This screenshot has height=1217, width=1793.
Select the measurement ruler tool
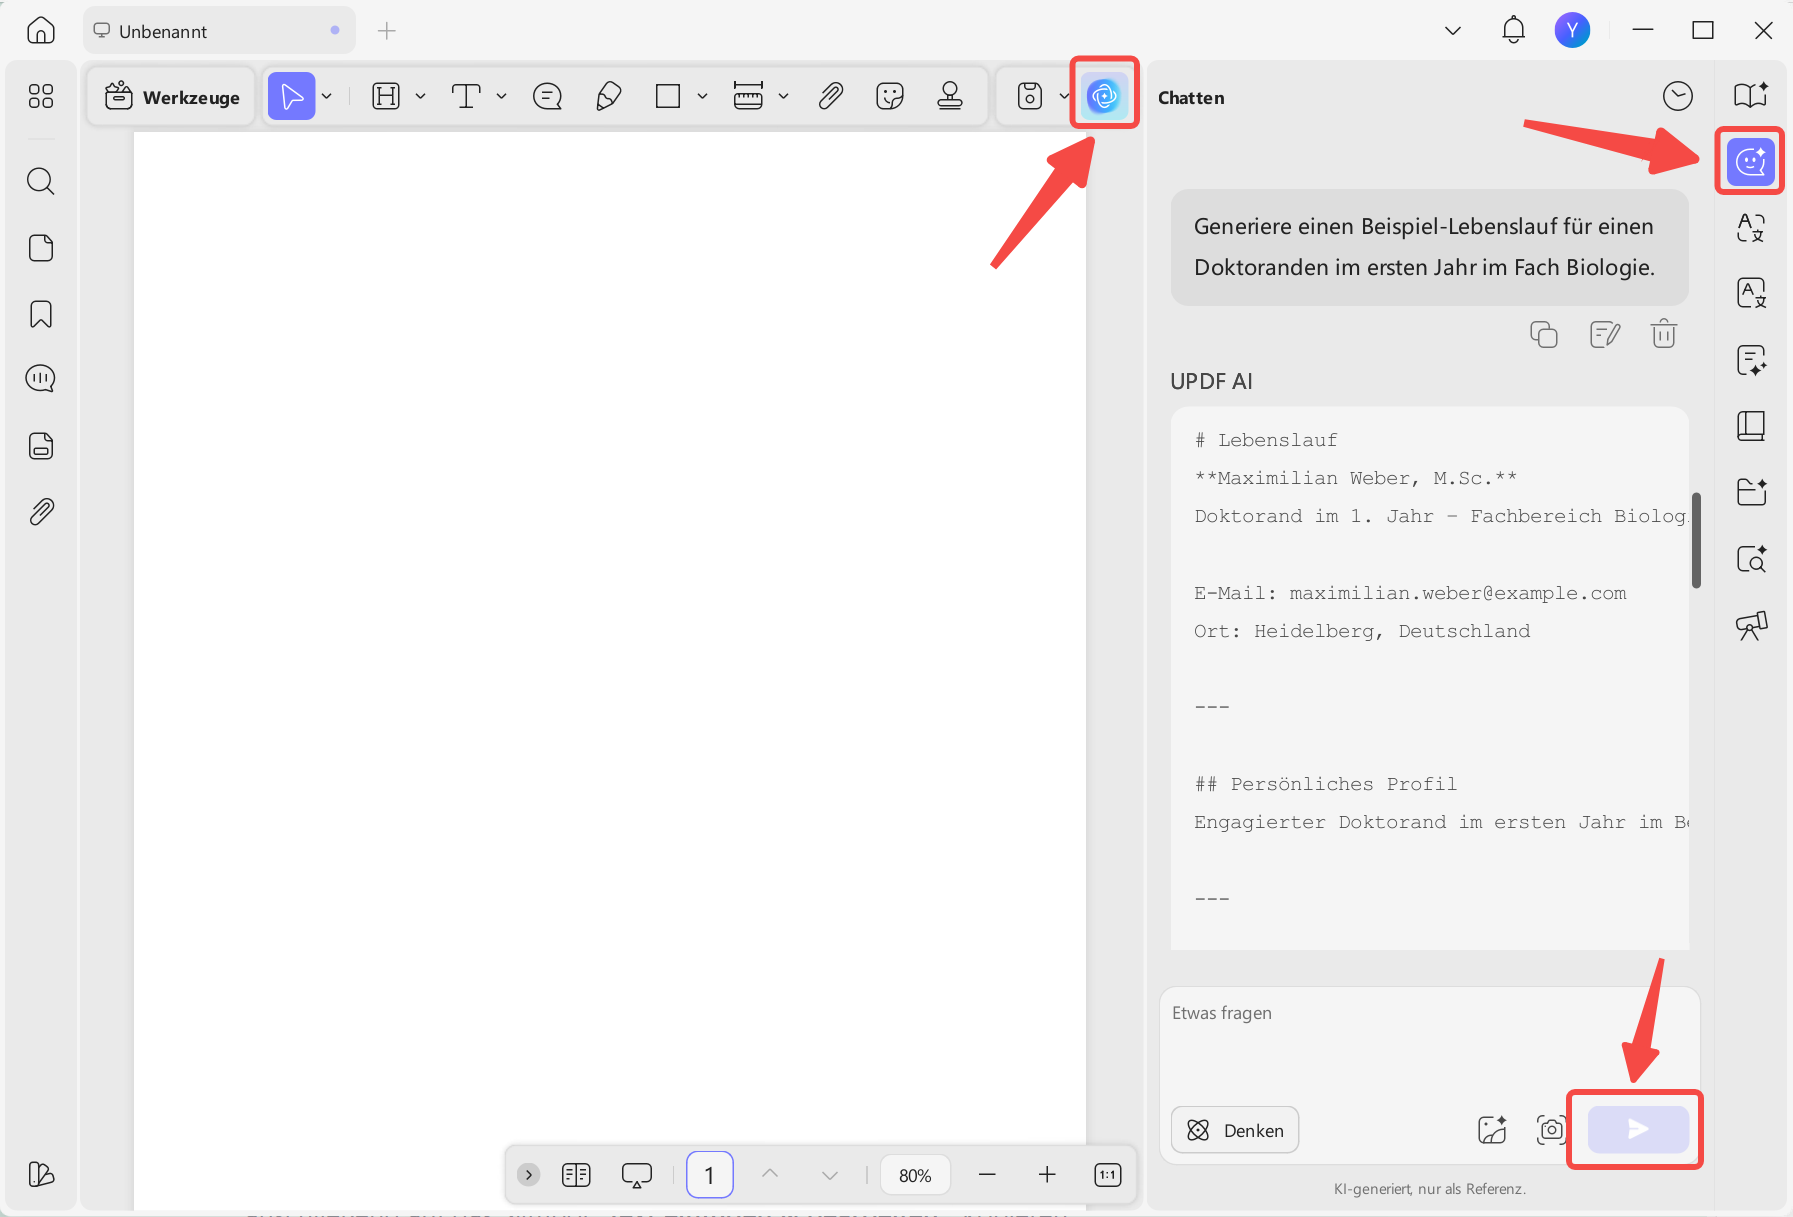click(748, 96)
